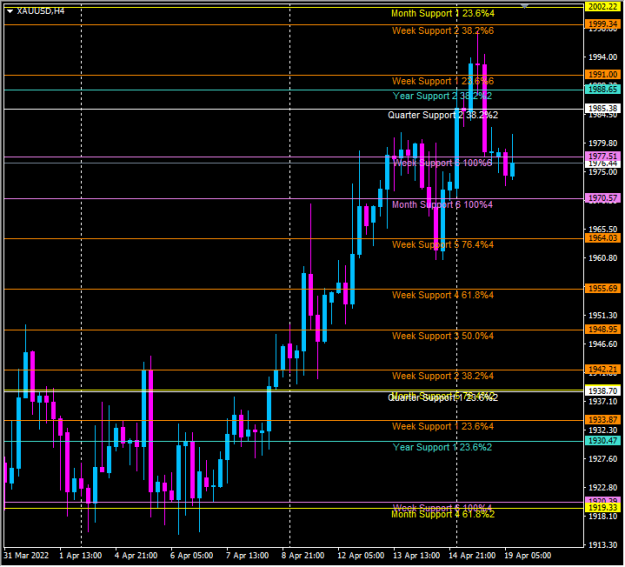Click the orange 1991.00 price tag
This screenshot has height=567, width=625.
click(x=603, y=75)
